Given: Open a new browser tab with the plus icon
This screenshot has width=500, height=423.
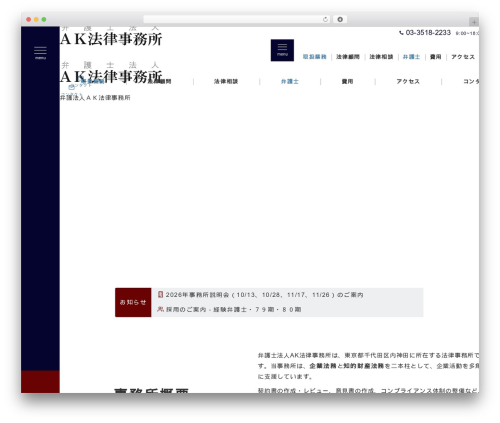Looking at the screenshot, I should [x=474, y=22].
